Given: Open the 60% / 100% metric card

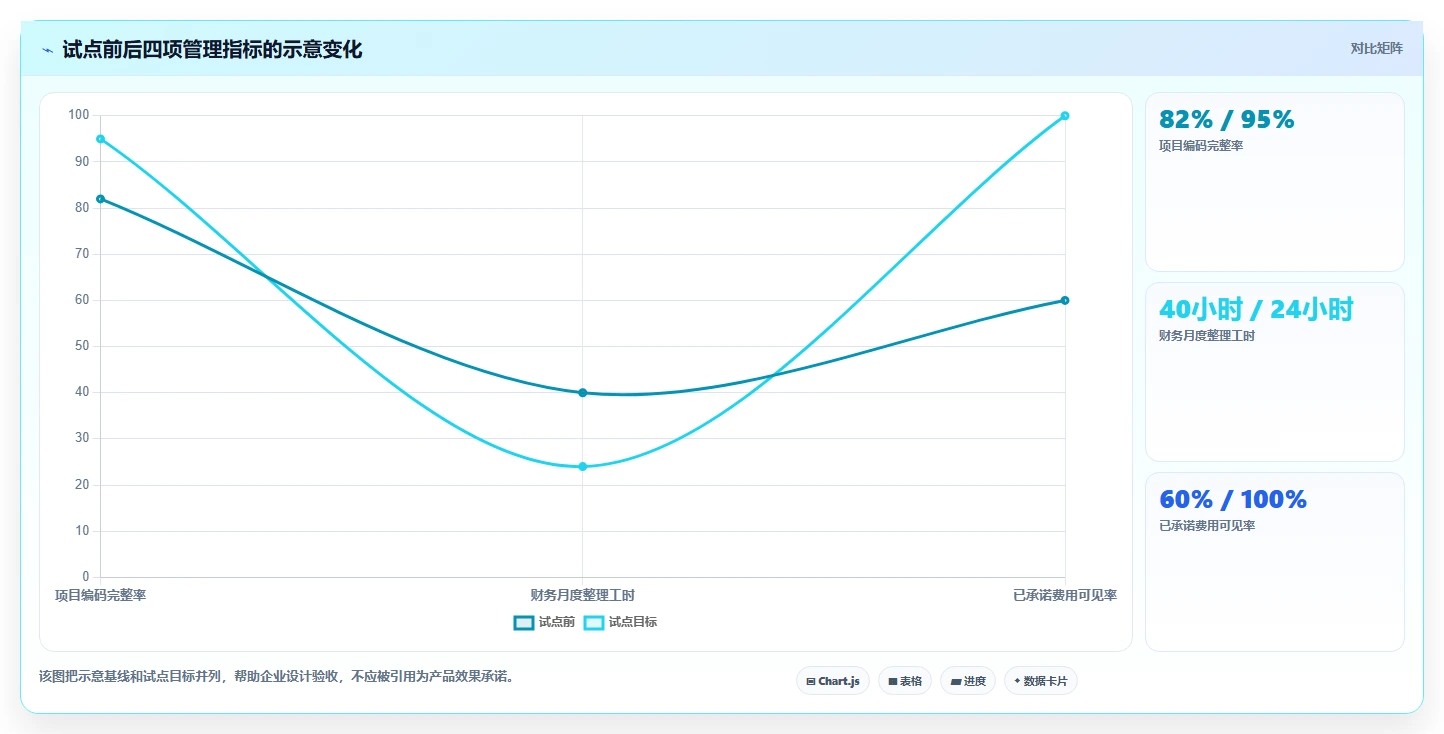Looking at the screenshot, I should pyautogui.click(x=1275, y=562).
